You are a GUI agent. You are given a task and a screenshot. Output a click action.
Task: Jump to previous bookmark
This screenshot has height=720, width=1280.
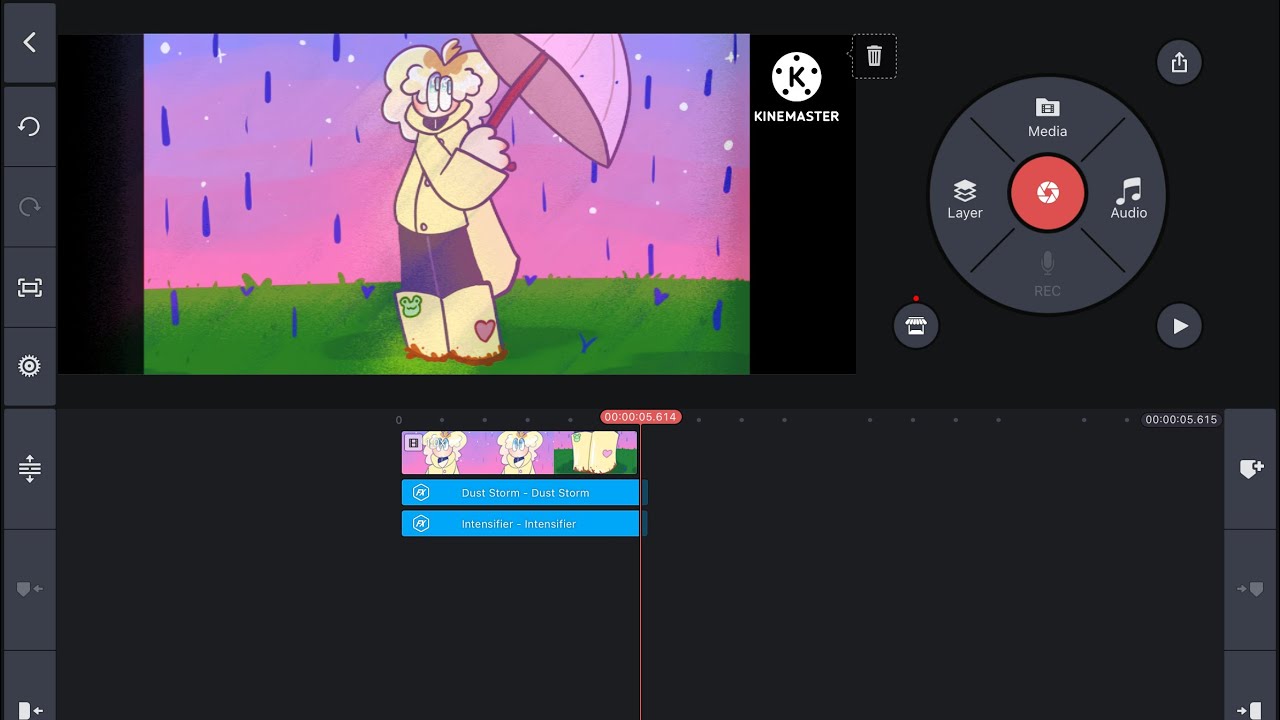(x=29, y=590)
